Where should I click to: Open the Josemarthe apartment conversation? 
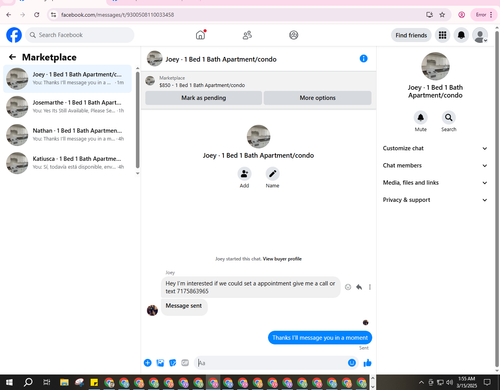coord(67,107)
